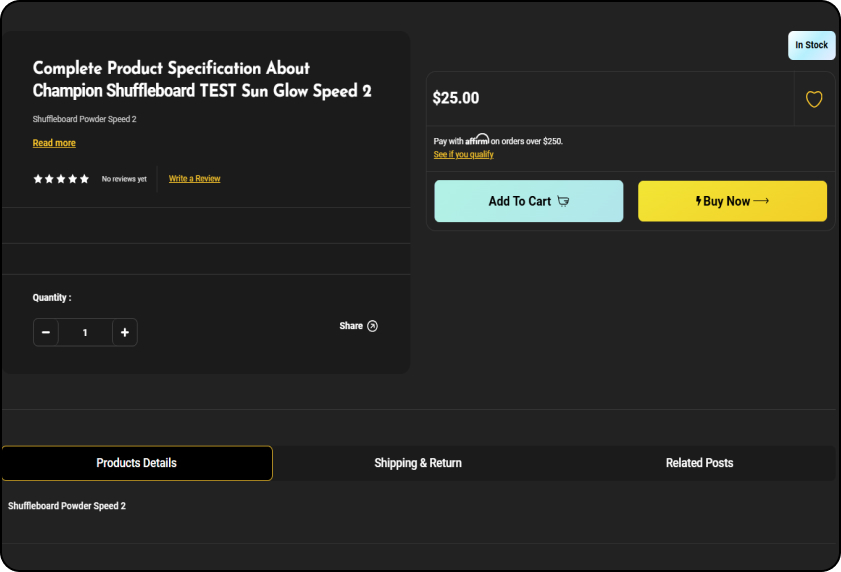This screenshot has height=572, width=841.
Task: Click the quantity value field
Action: pyautogui.click(x=85, y=332)
